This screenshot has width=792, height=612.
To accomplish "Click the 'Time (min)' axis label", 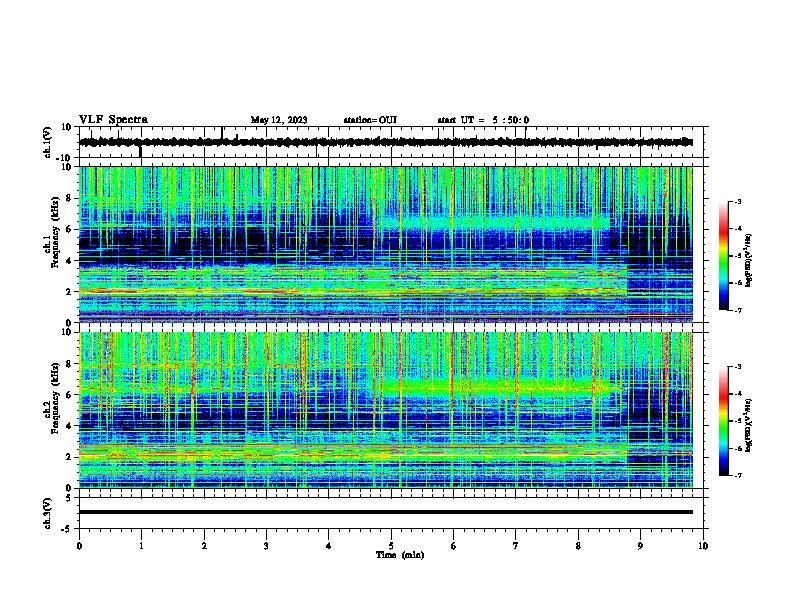I will coord(400,555).
